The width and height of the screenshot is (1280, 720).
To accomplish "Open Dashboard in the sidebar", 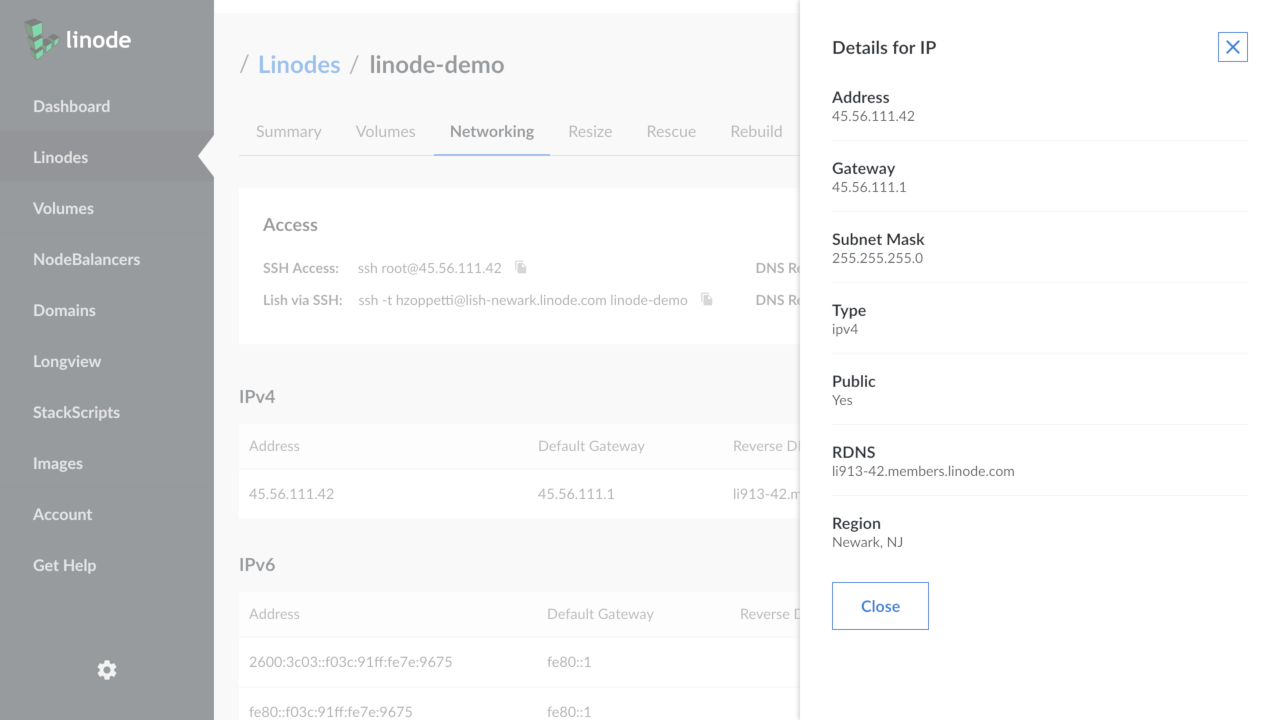I will tap(71, 106).
